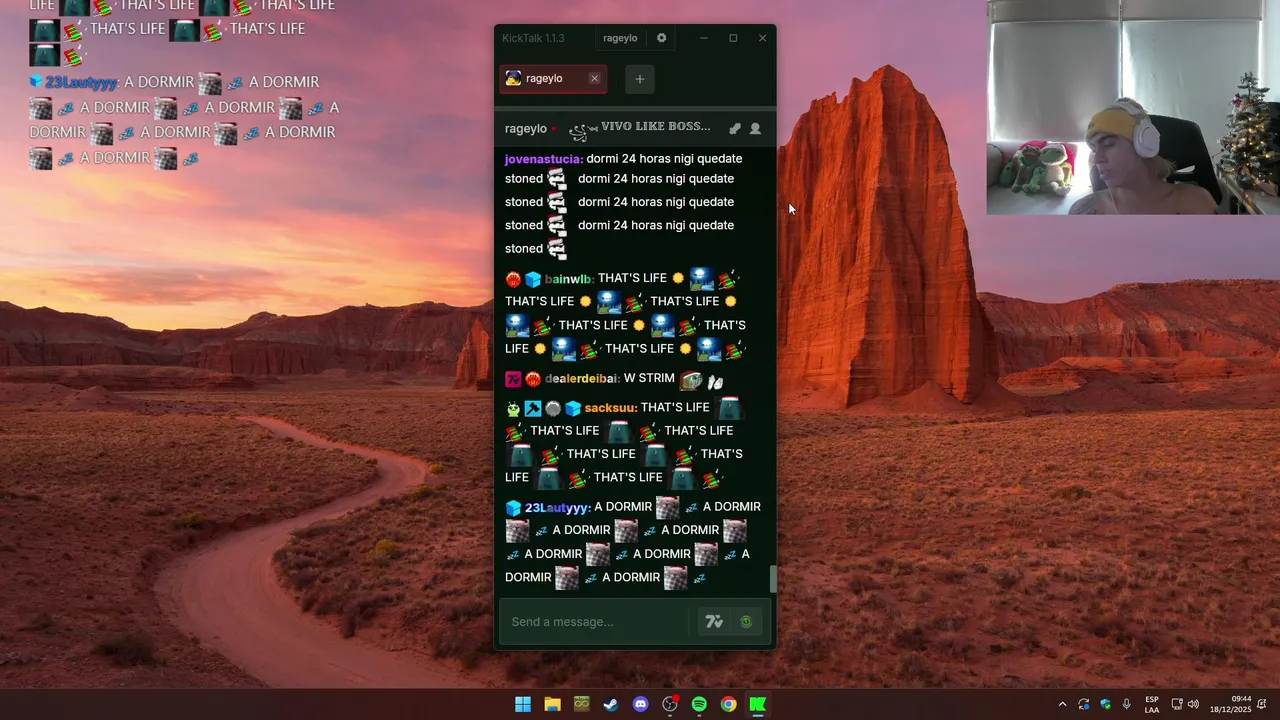Open Discord from taskbar
1280x720 pixels.
641,704
